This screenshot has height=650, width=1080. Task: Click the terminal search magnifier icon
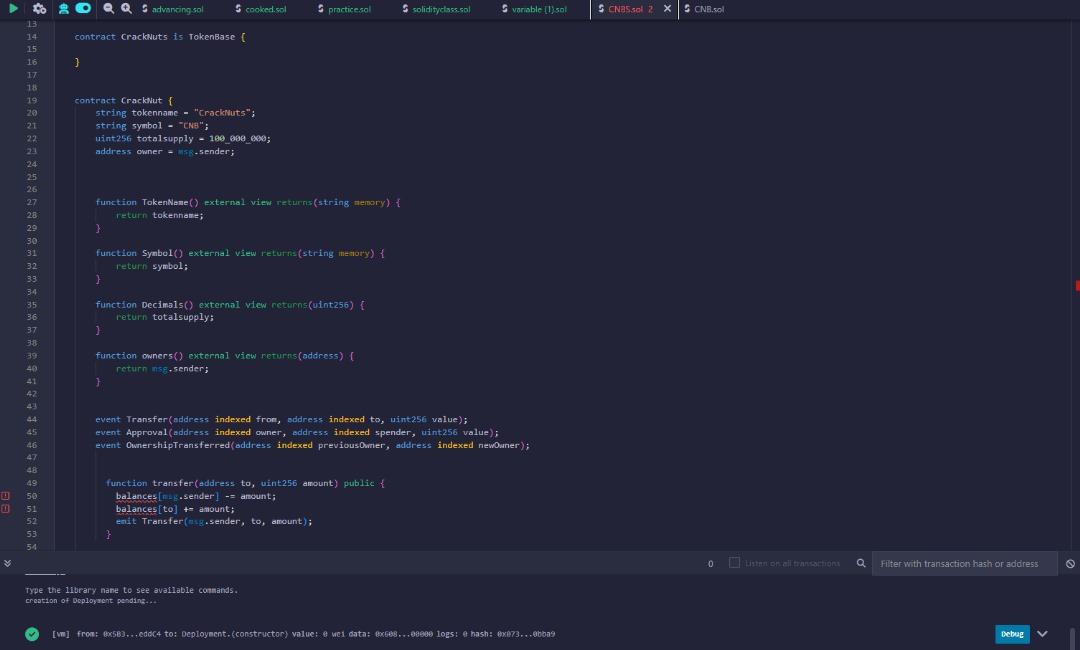click(x=861, y=563)
